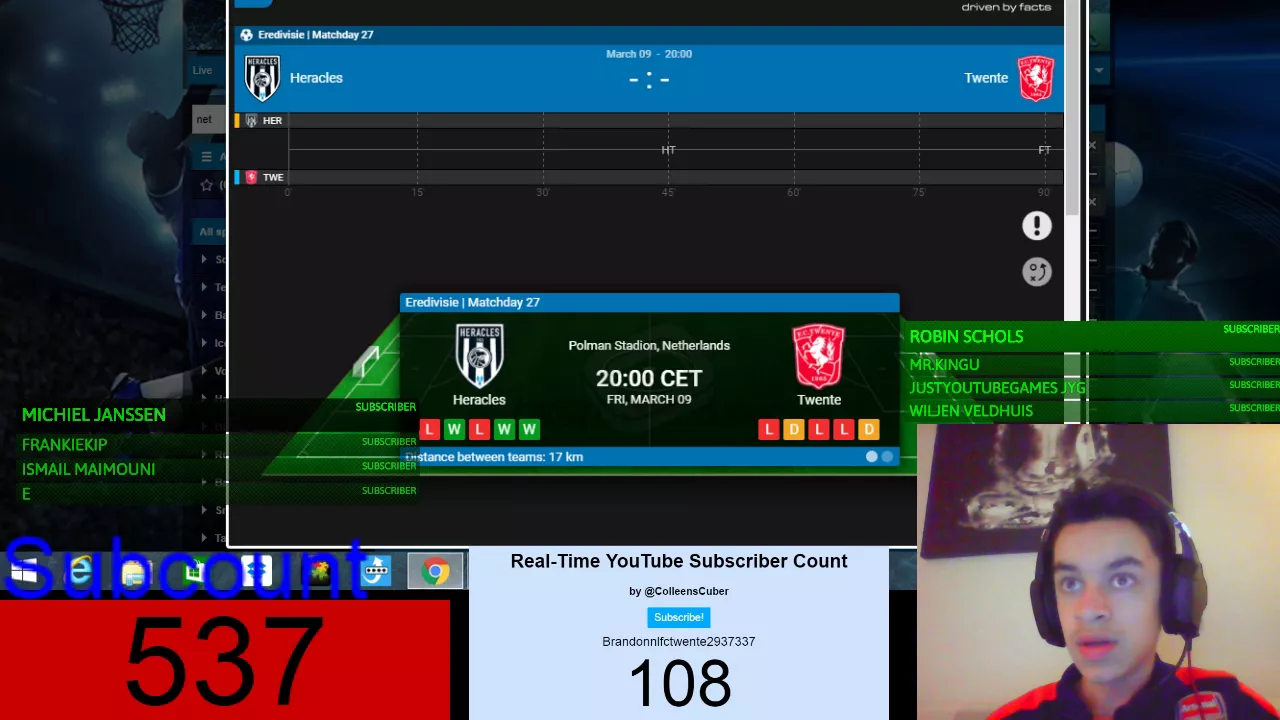This screenshot has width=1280, height=720.
Task: Click the first orange D form badge for Twente
Action: [x=794, y=430]
